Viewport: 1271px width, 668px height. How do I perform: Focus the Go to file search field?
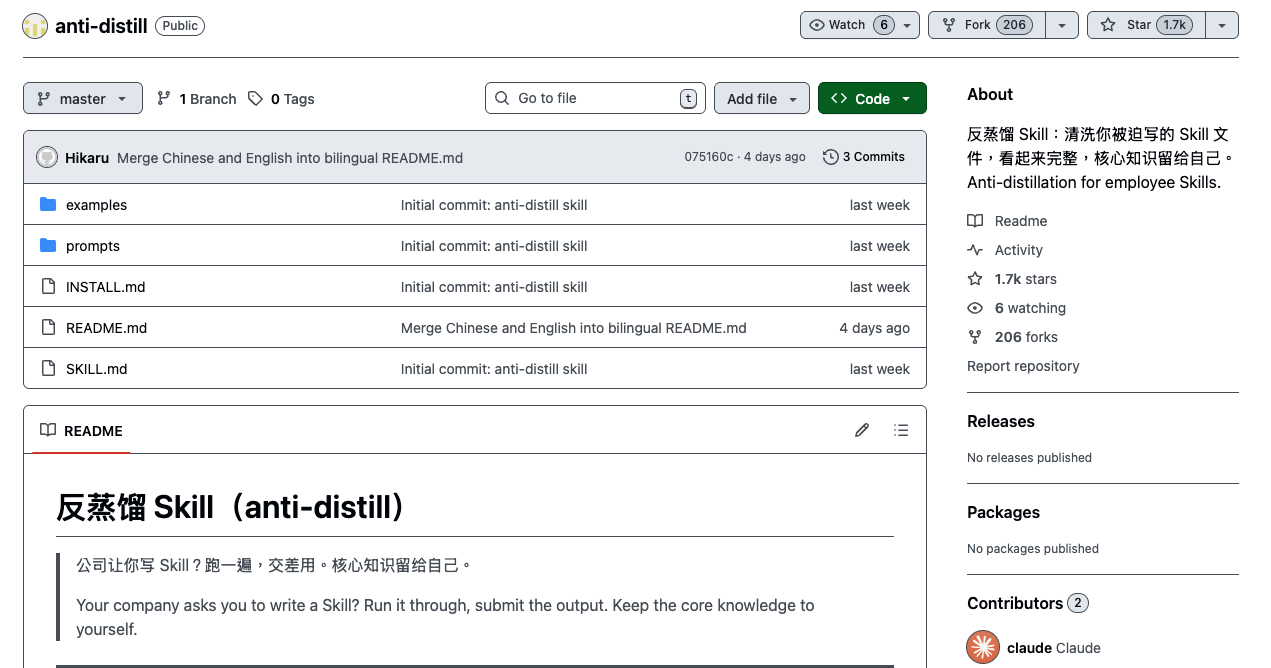pyautogui.click(x=595, y=98)
